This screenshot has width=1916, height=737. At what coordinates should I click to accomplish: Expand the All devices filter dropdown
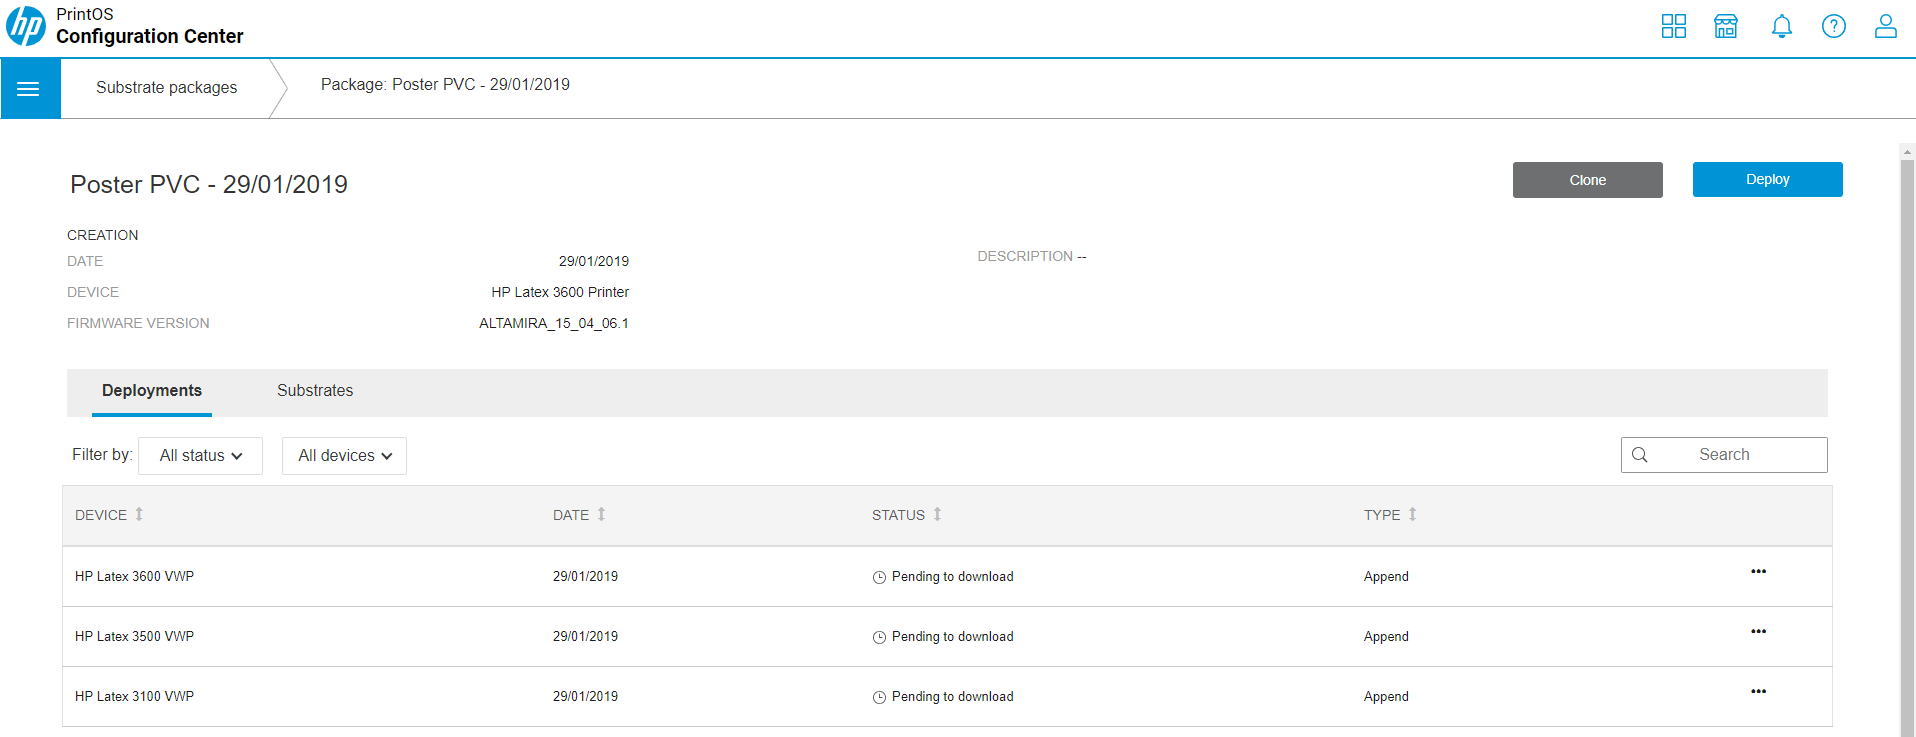click(x=344, y=456)
